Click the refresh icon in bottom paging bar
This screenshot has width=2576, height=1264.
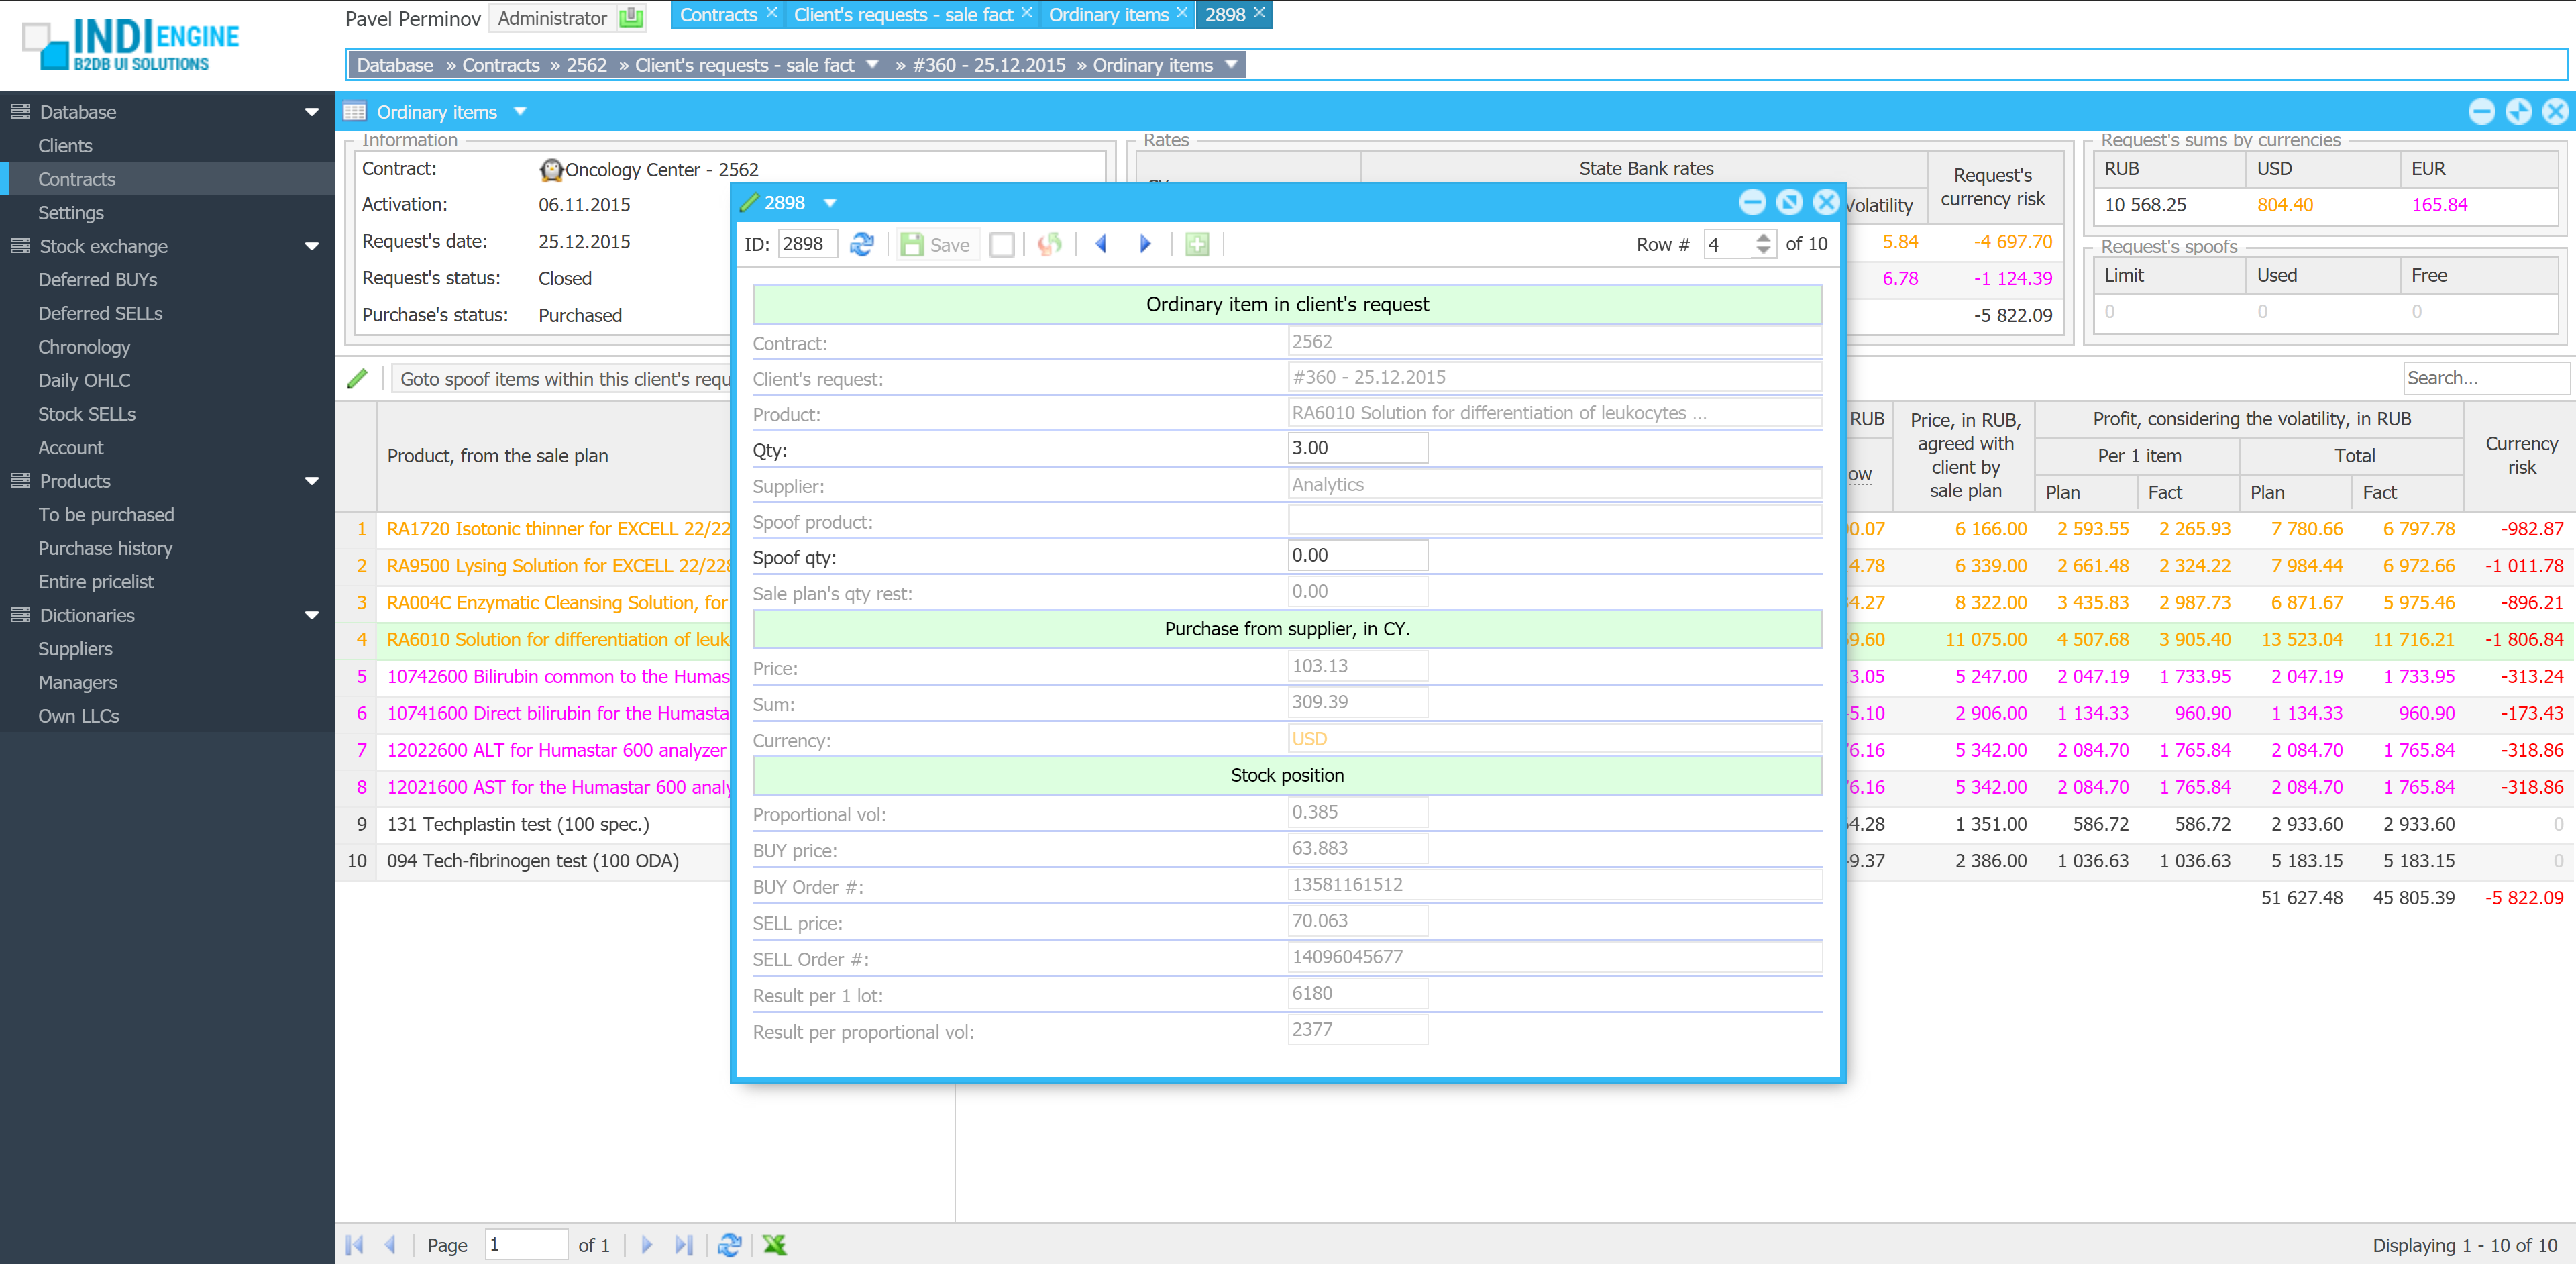tap(729, 1244)
